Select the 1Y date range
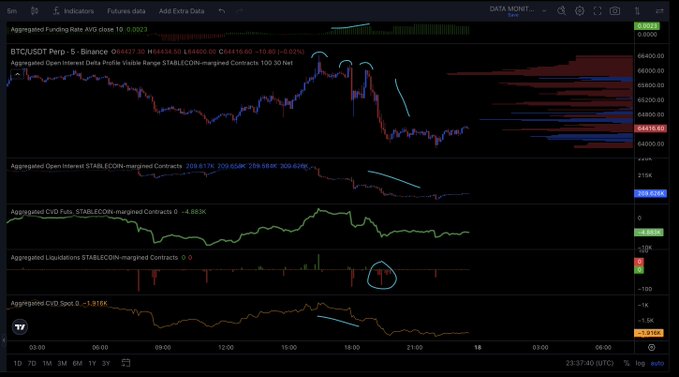Image resolution: width=679 pixels, height=377 pixels. click(92, 363)
